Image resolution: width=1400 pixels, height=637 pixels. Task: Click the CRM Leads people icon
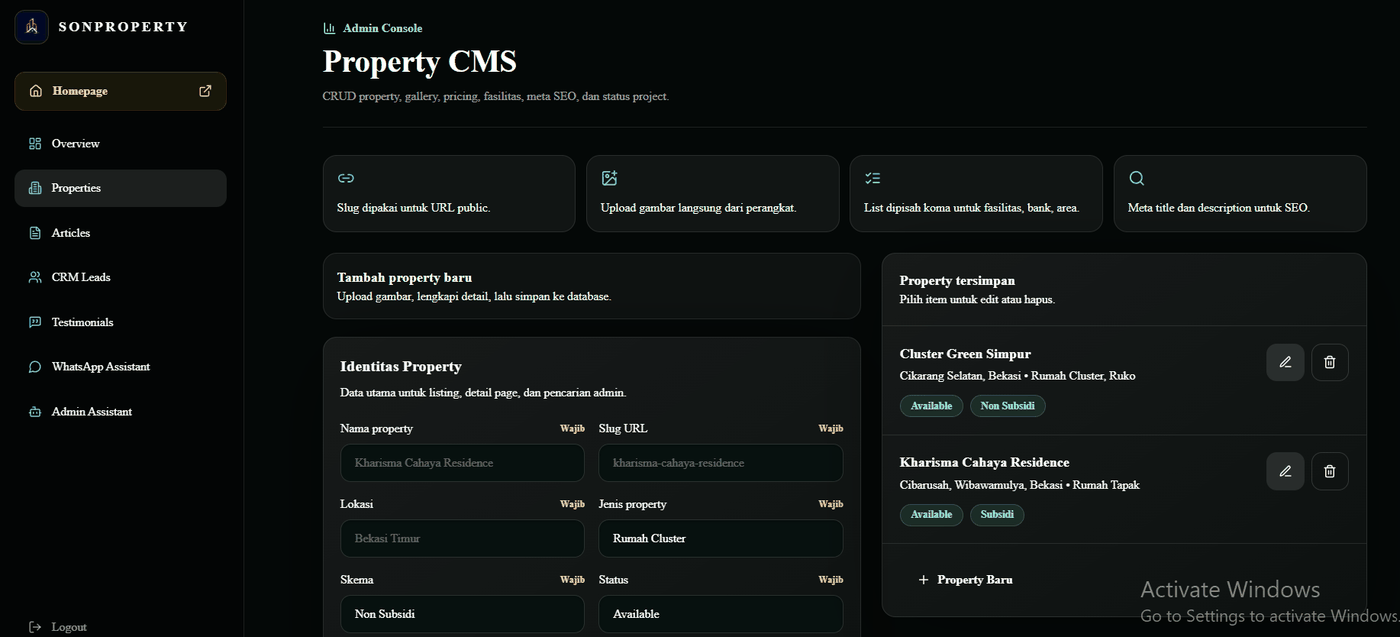(x=35, y=277)
